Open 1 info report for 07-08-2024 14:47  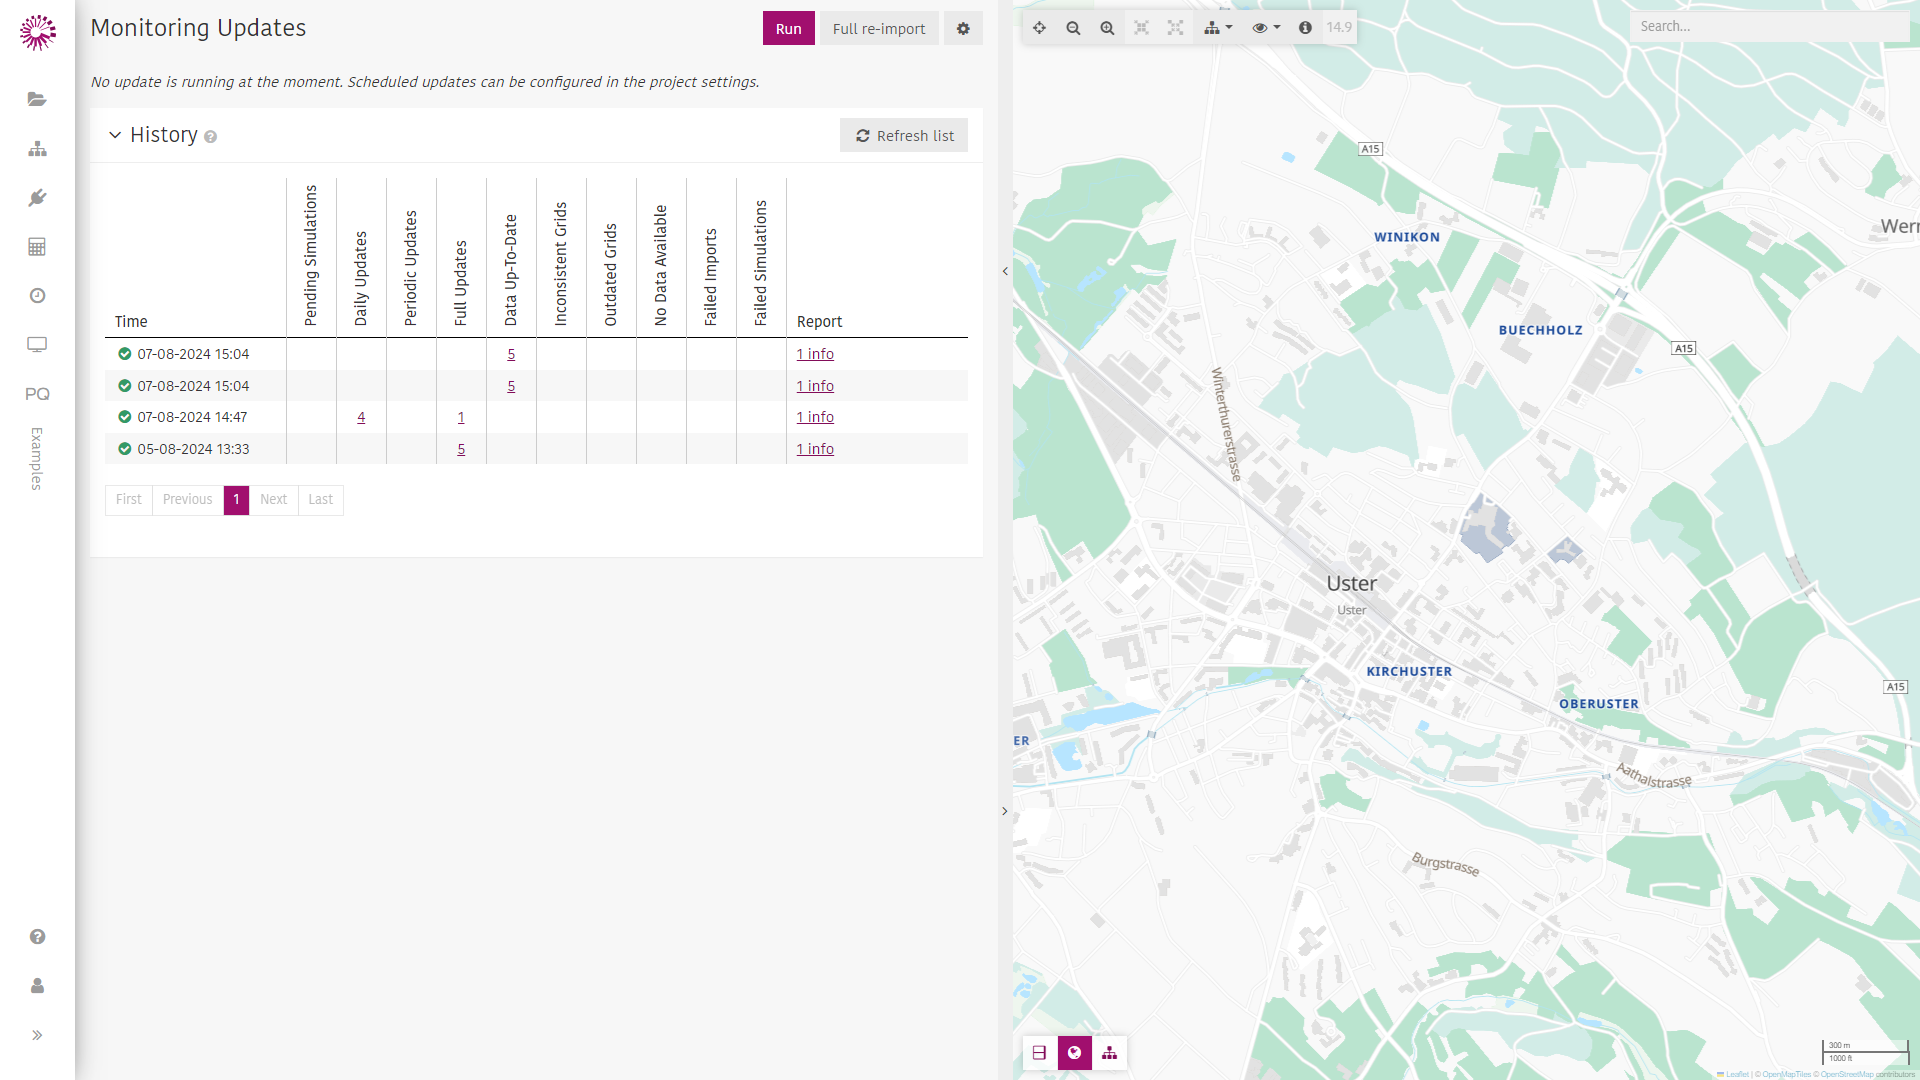[815, 417]
